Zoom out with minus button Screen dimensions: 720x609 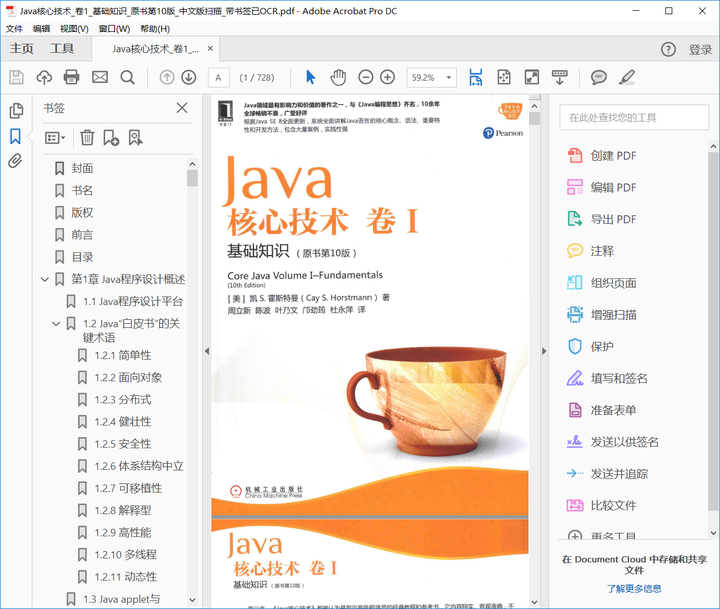tap(366, 77)
